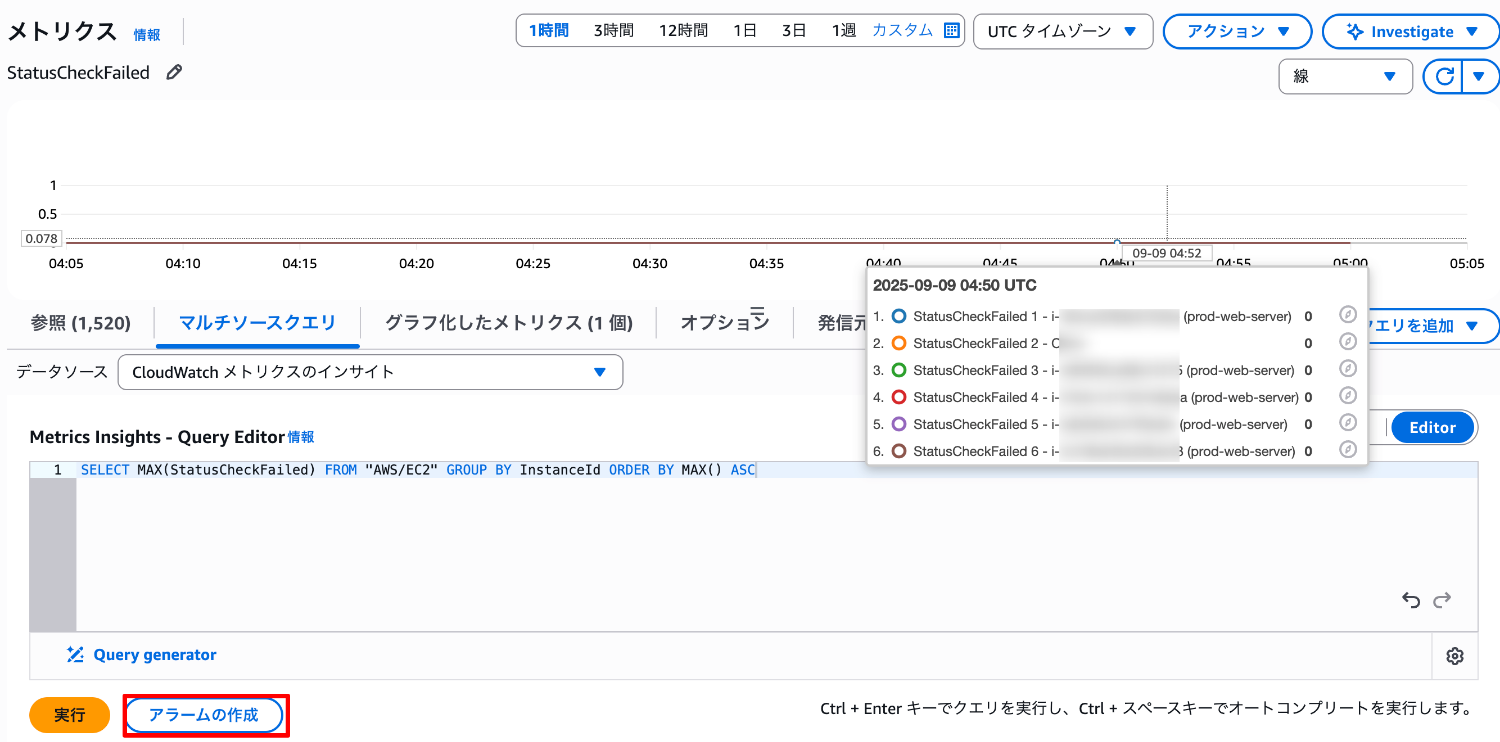
Task: Click the red StatusCheckFailed 4 series circle
Action: click(x=898, y=397)
